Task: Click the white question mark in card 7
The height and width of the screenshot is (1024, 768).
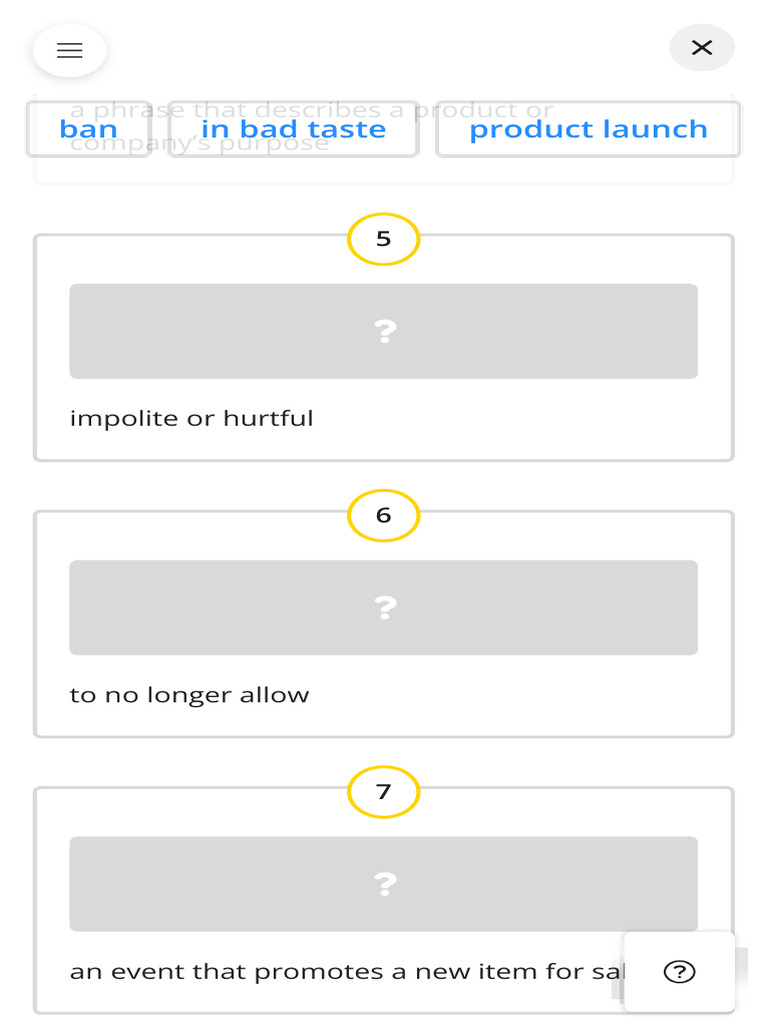Action: [x=385, y=884]
